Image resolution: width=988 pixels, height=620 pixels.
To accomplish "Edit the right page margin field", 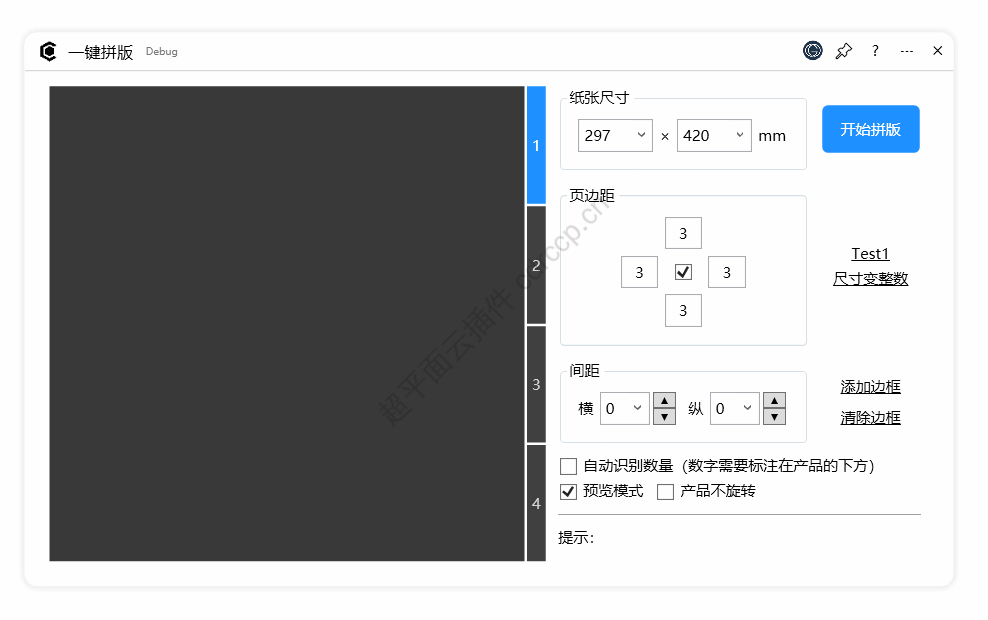I will 727,272.
